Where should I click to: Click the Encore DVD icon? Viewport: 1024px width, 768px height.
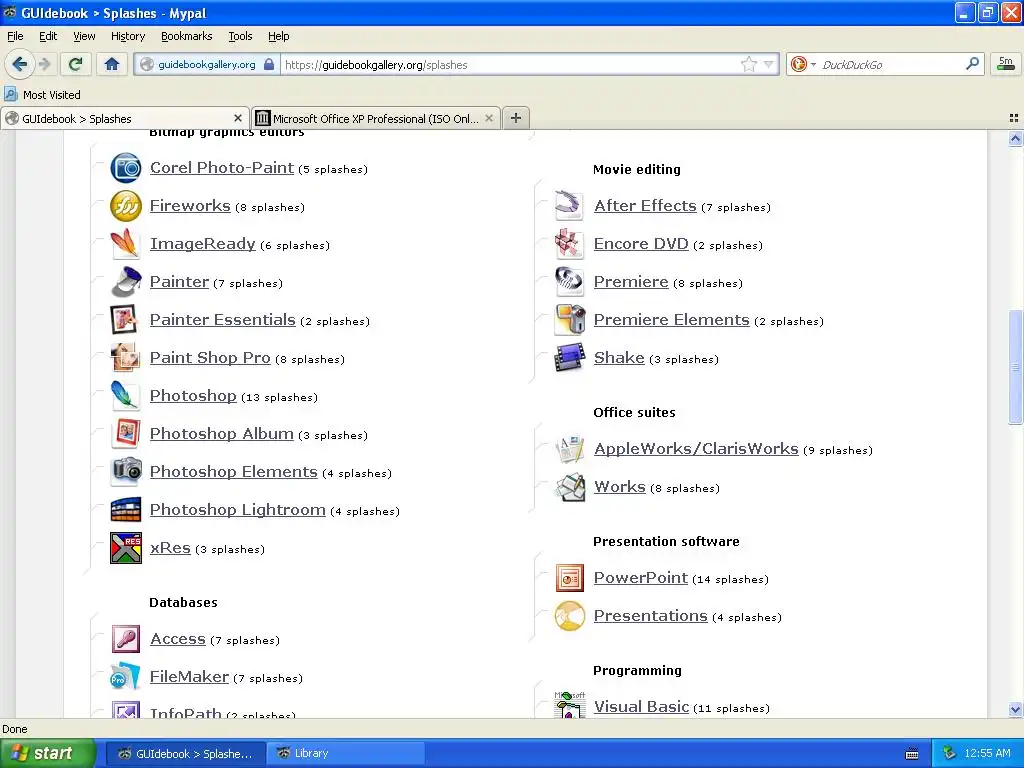[x=569, y=244]
